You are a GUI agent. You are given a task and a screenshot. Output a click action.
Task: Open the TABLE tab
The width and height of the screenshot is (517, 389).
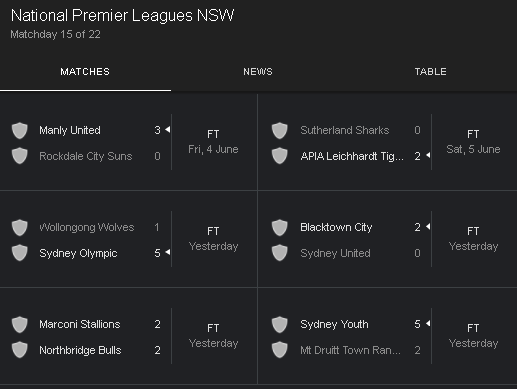(430, 72)
